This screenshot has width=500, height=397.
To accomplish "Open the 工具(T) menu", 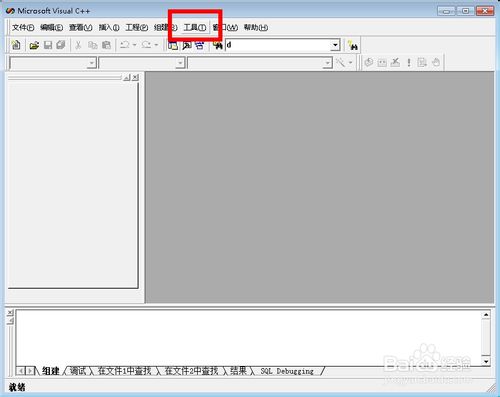I will tap(195, 27).
